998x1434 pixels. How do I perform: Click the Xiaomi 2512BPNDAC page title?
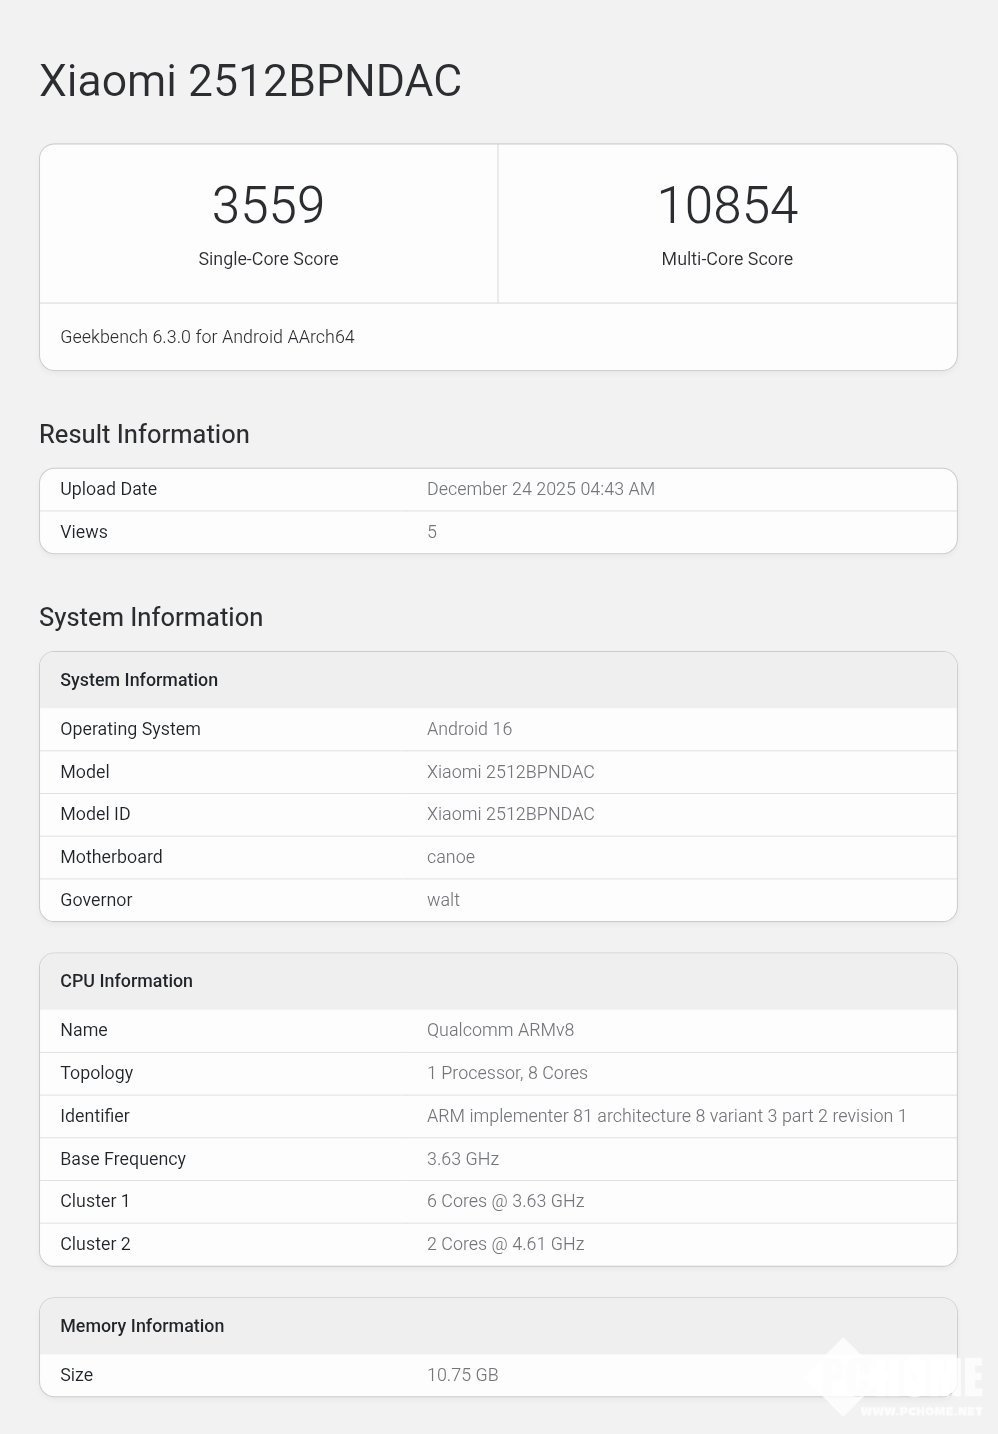click(x=250, y=81)
